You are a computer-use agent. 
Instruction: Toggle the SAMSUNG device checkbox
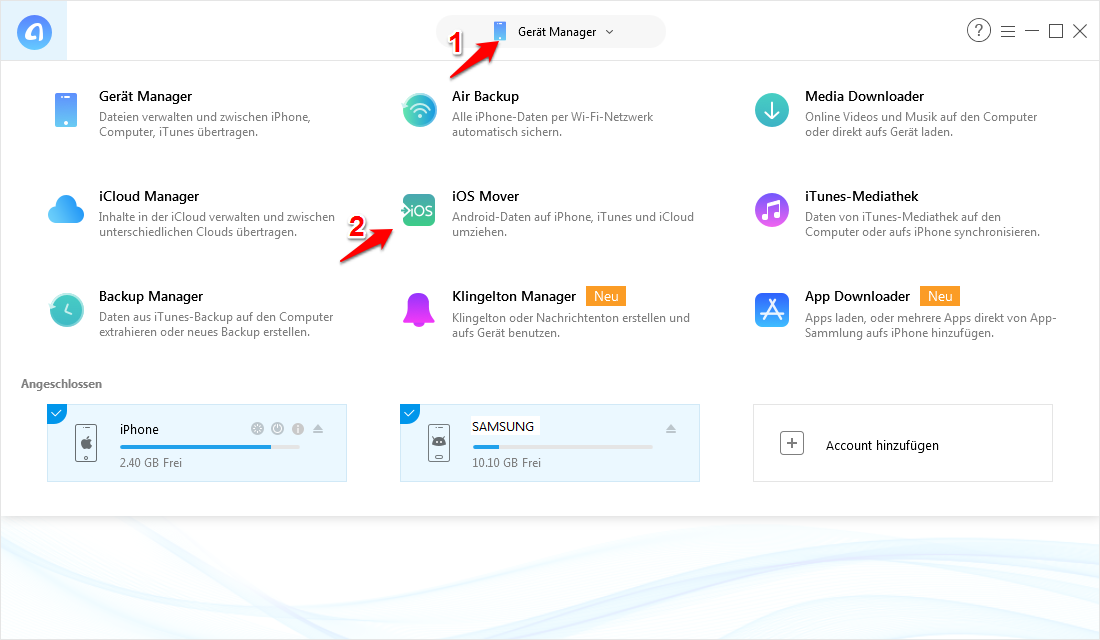tap(409, 413)
